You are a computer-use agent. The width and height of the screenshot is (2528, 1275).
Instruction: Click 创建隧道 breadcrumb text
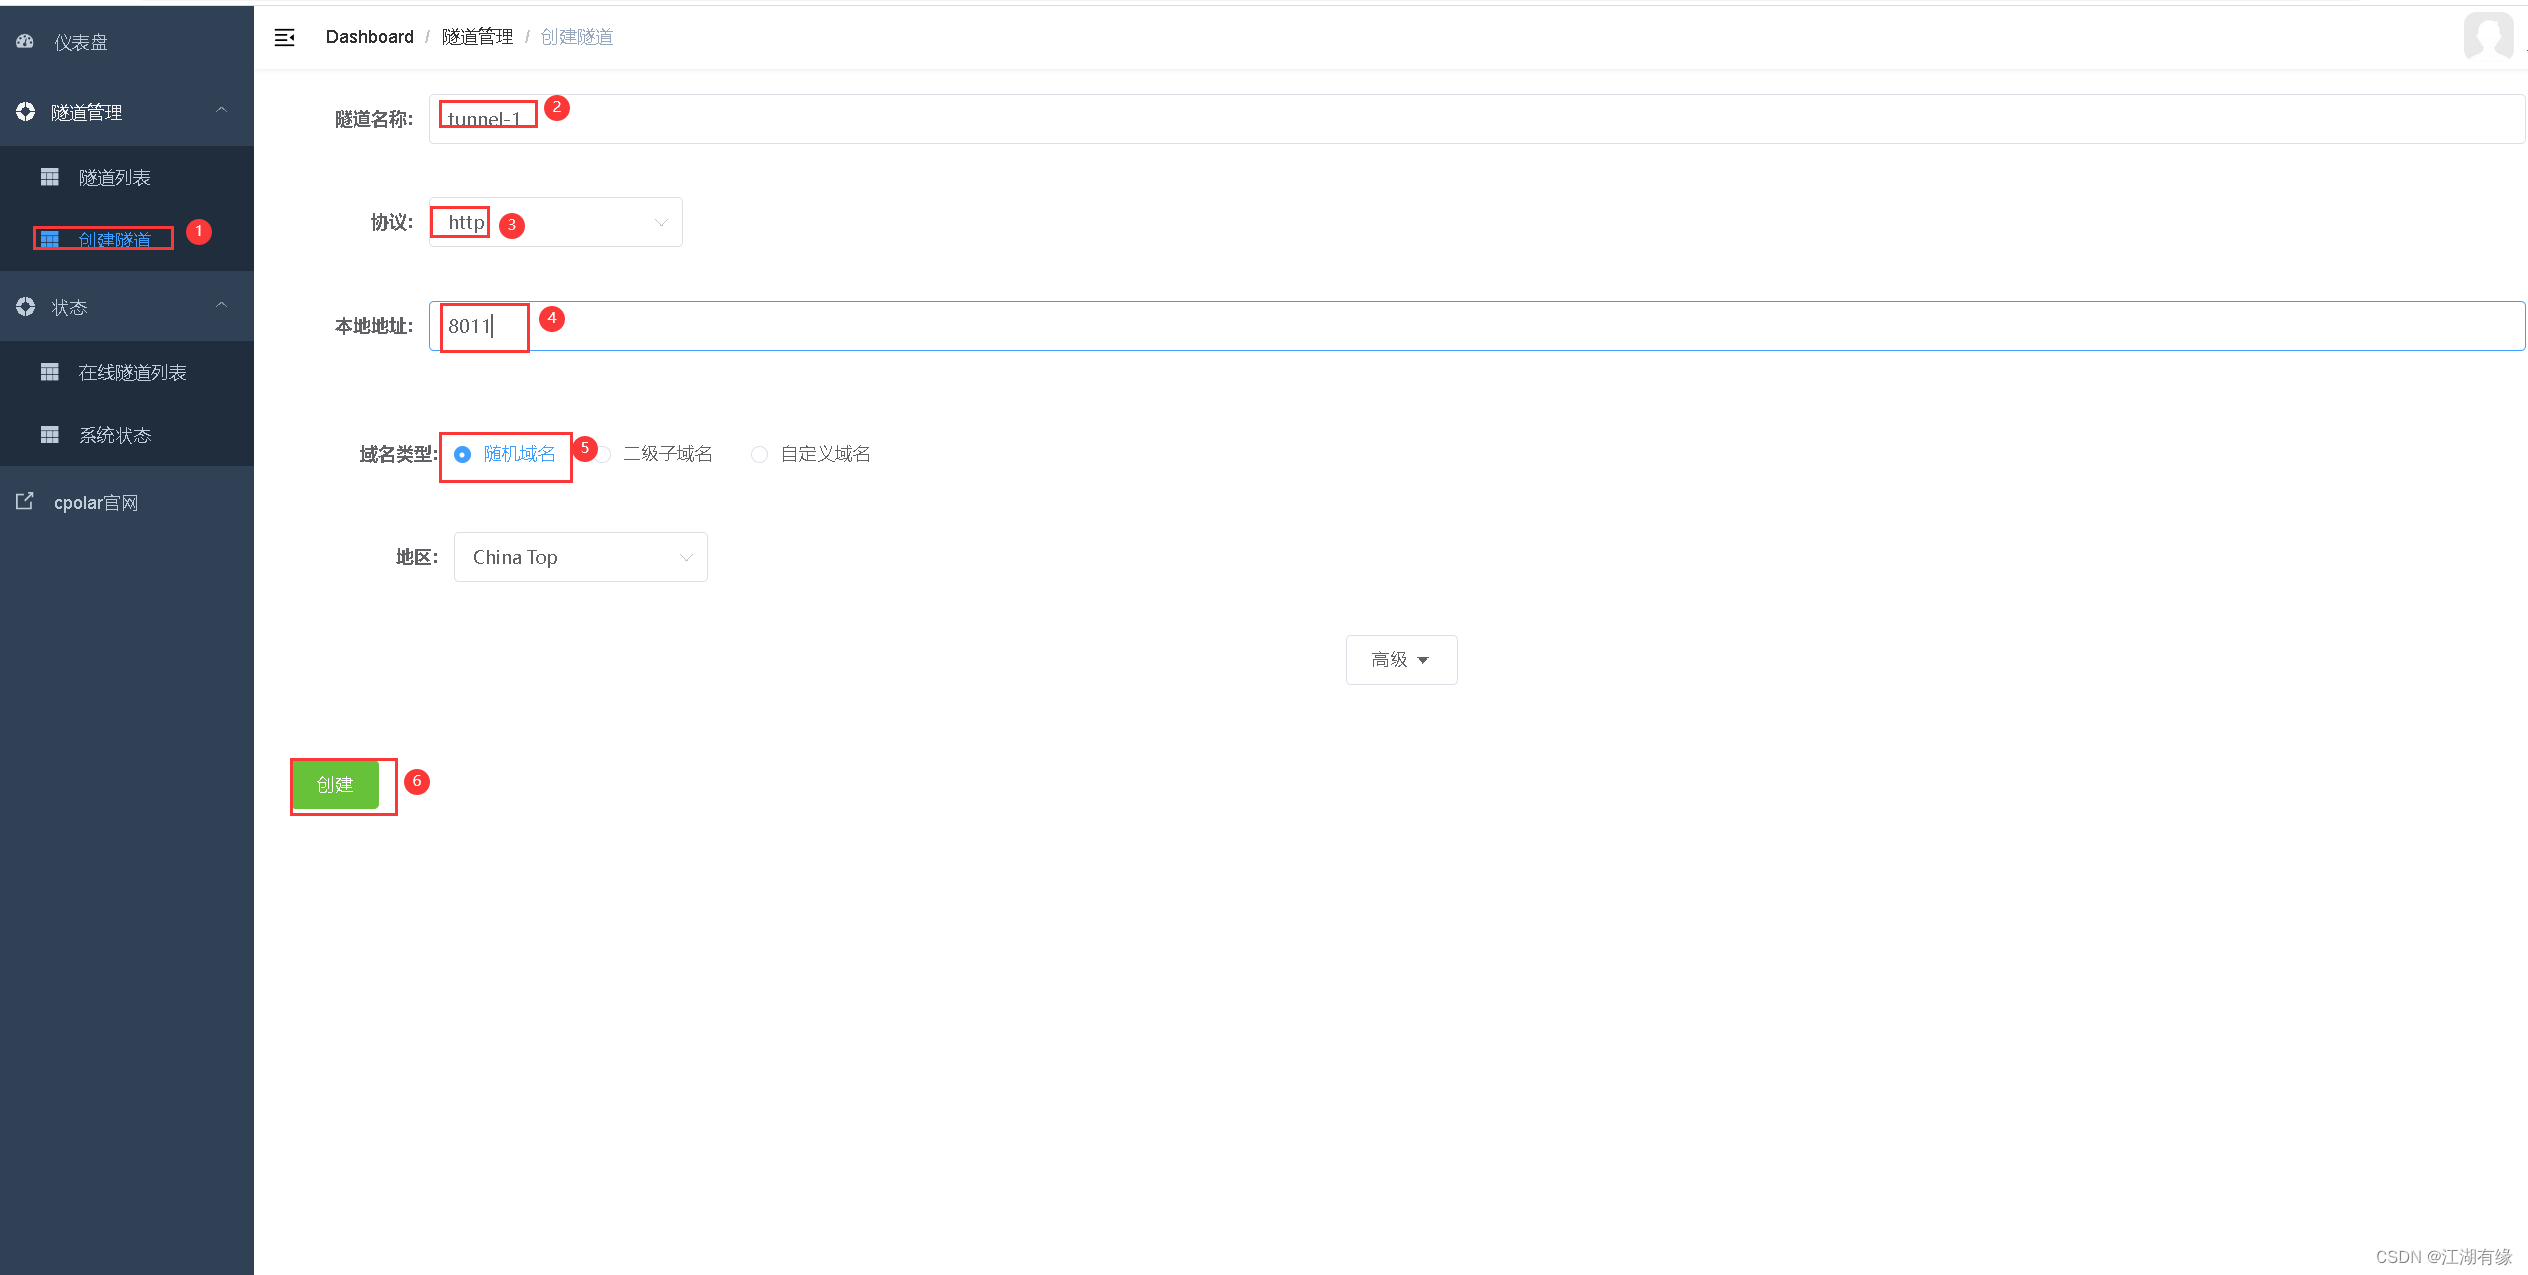coord(577,37)
